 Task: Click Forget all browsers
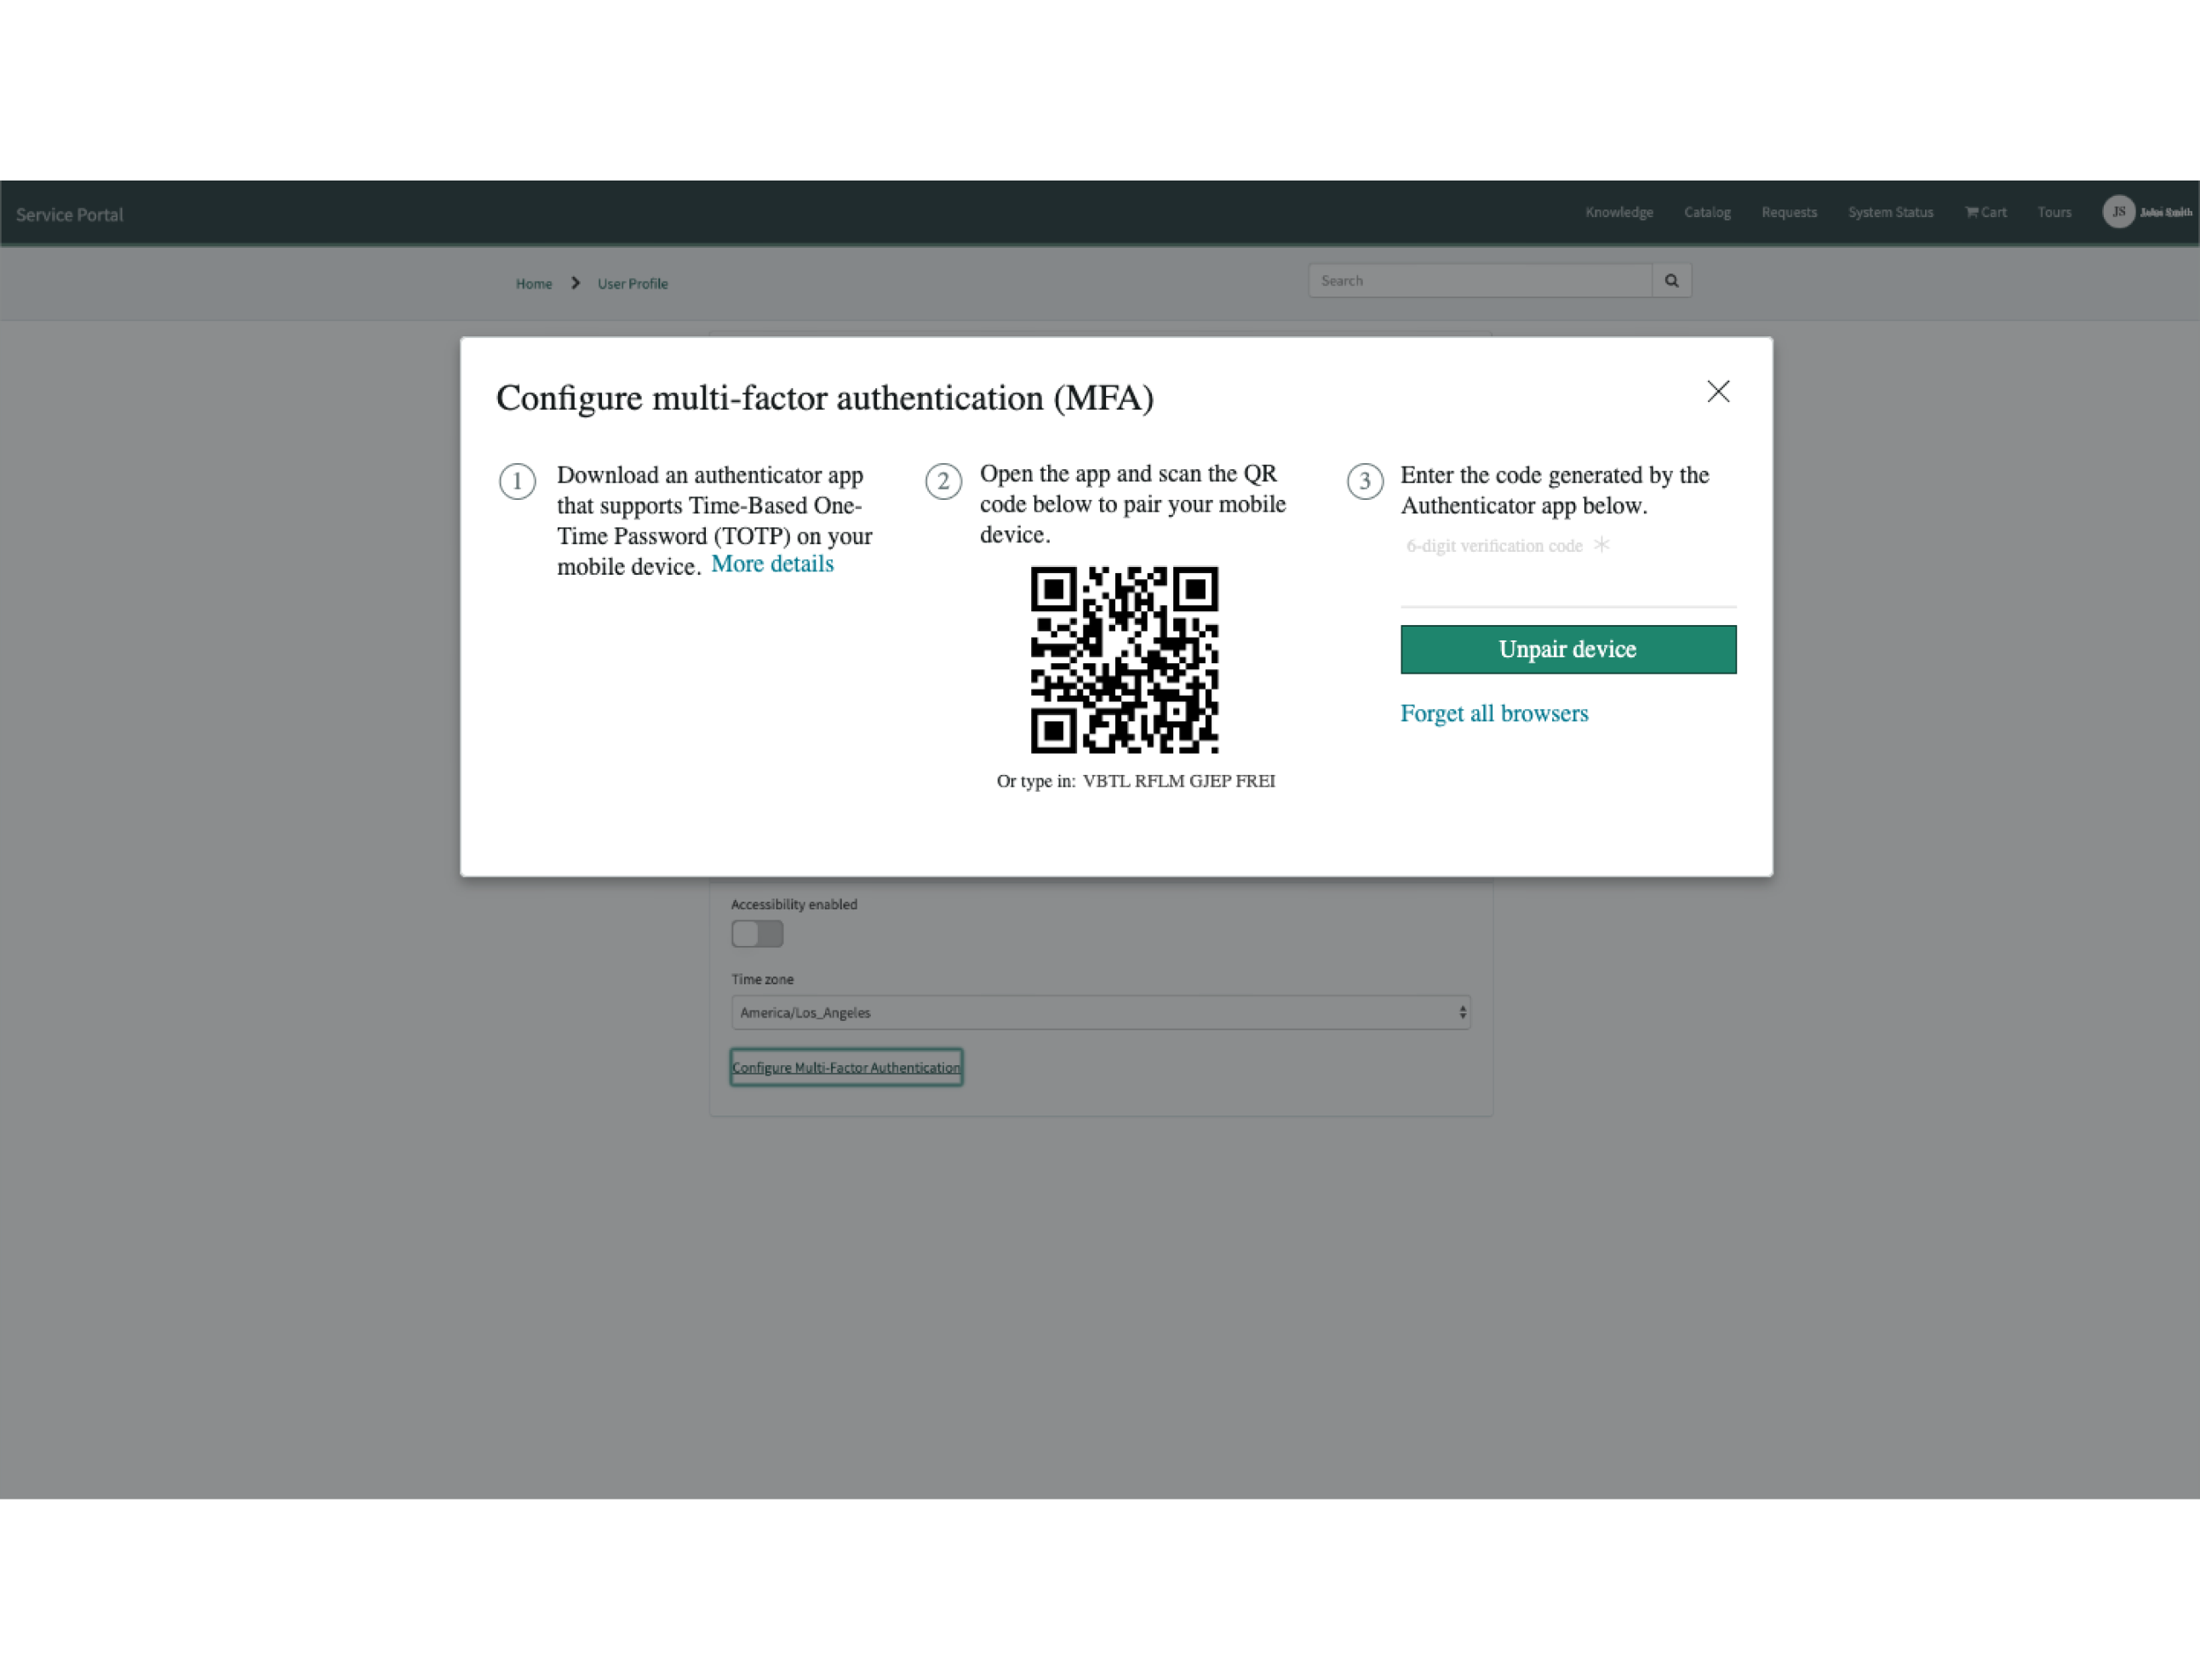(x=1495, y=713)
